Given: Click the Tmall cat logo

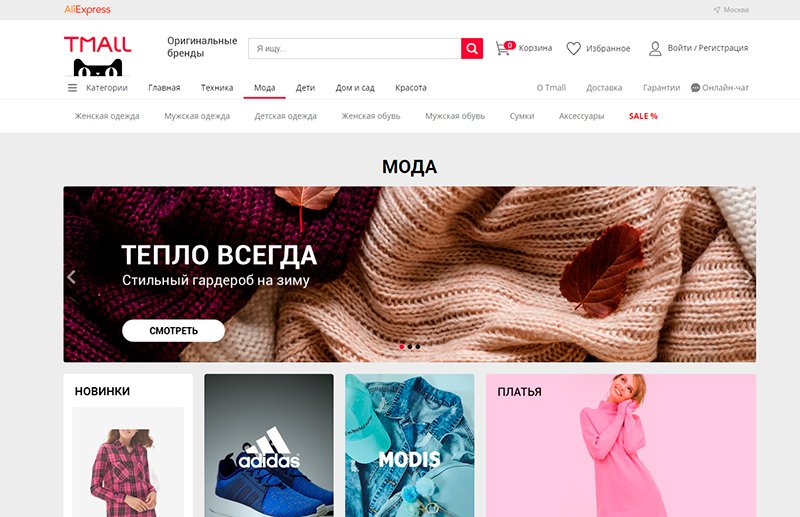Looking at the screenshot, I should (97, 56).
